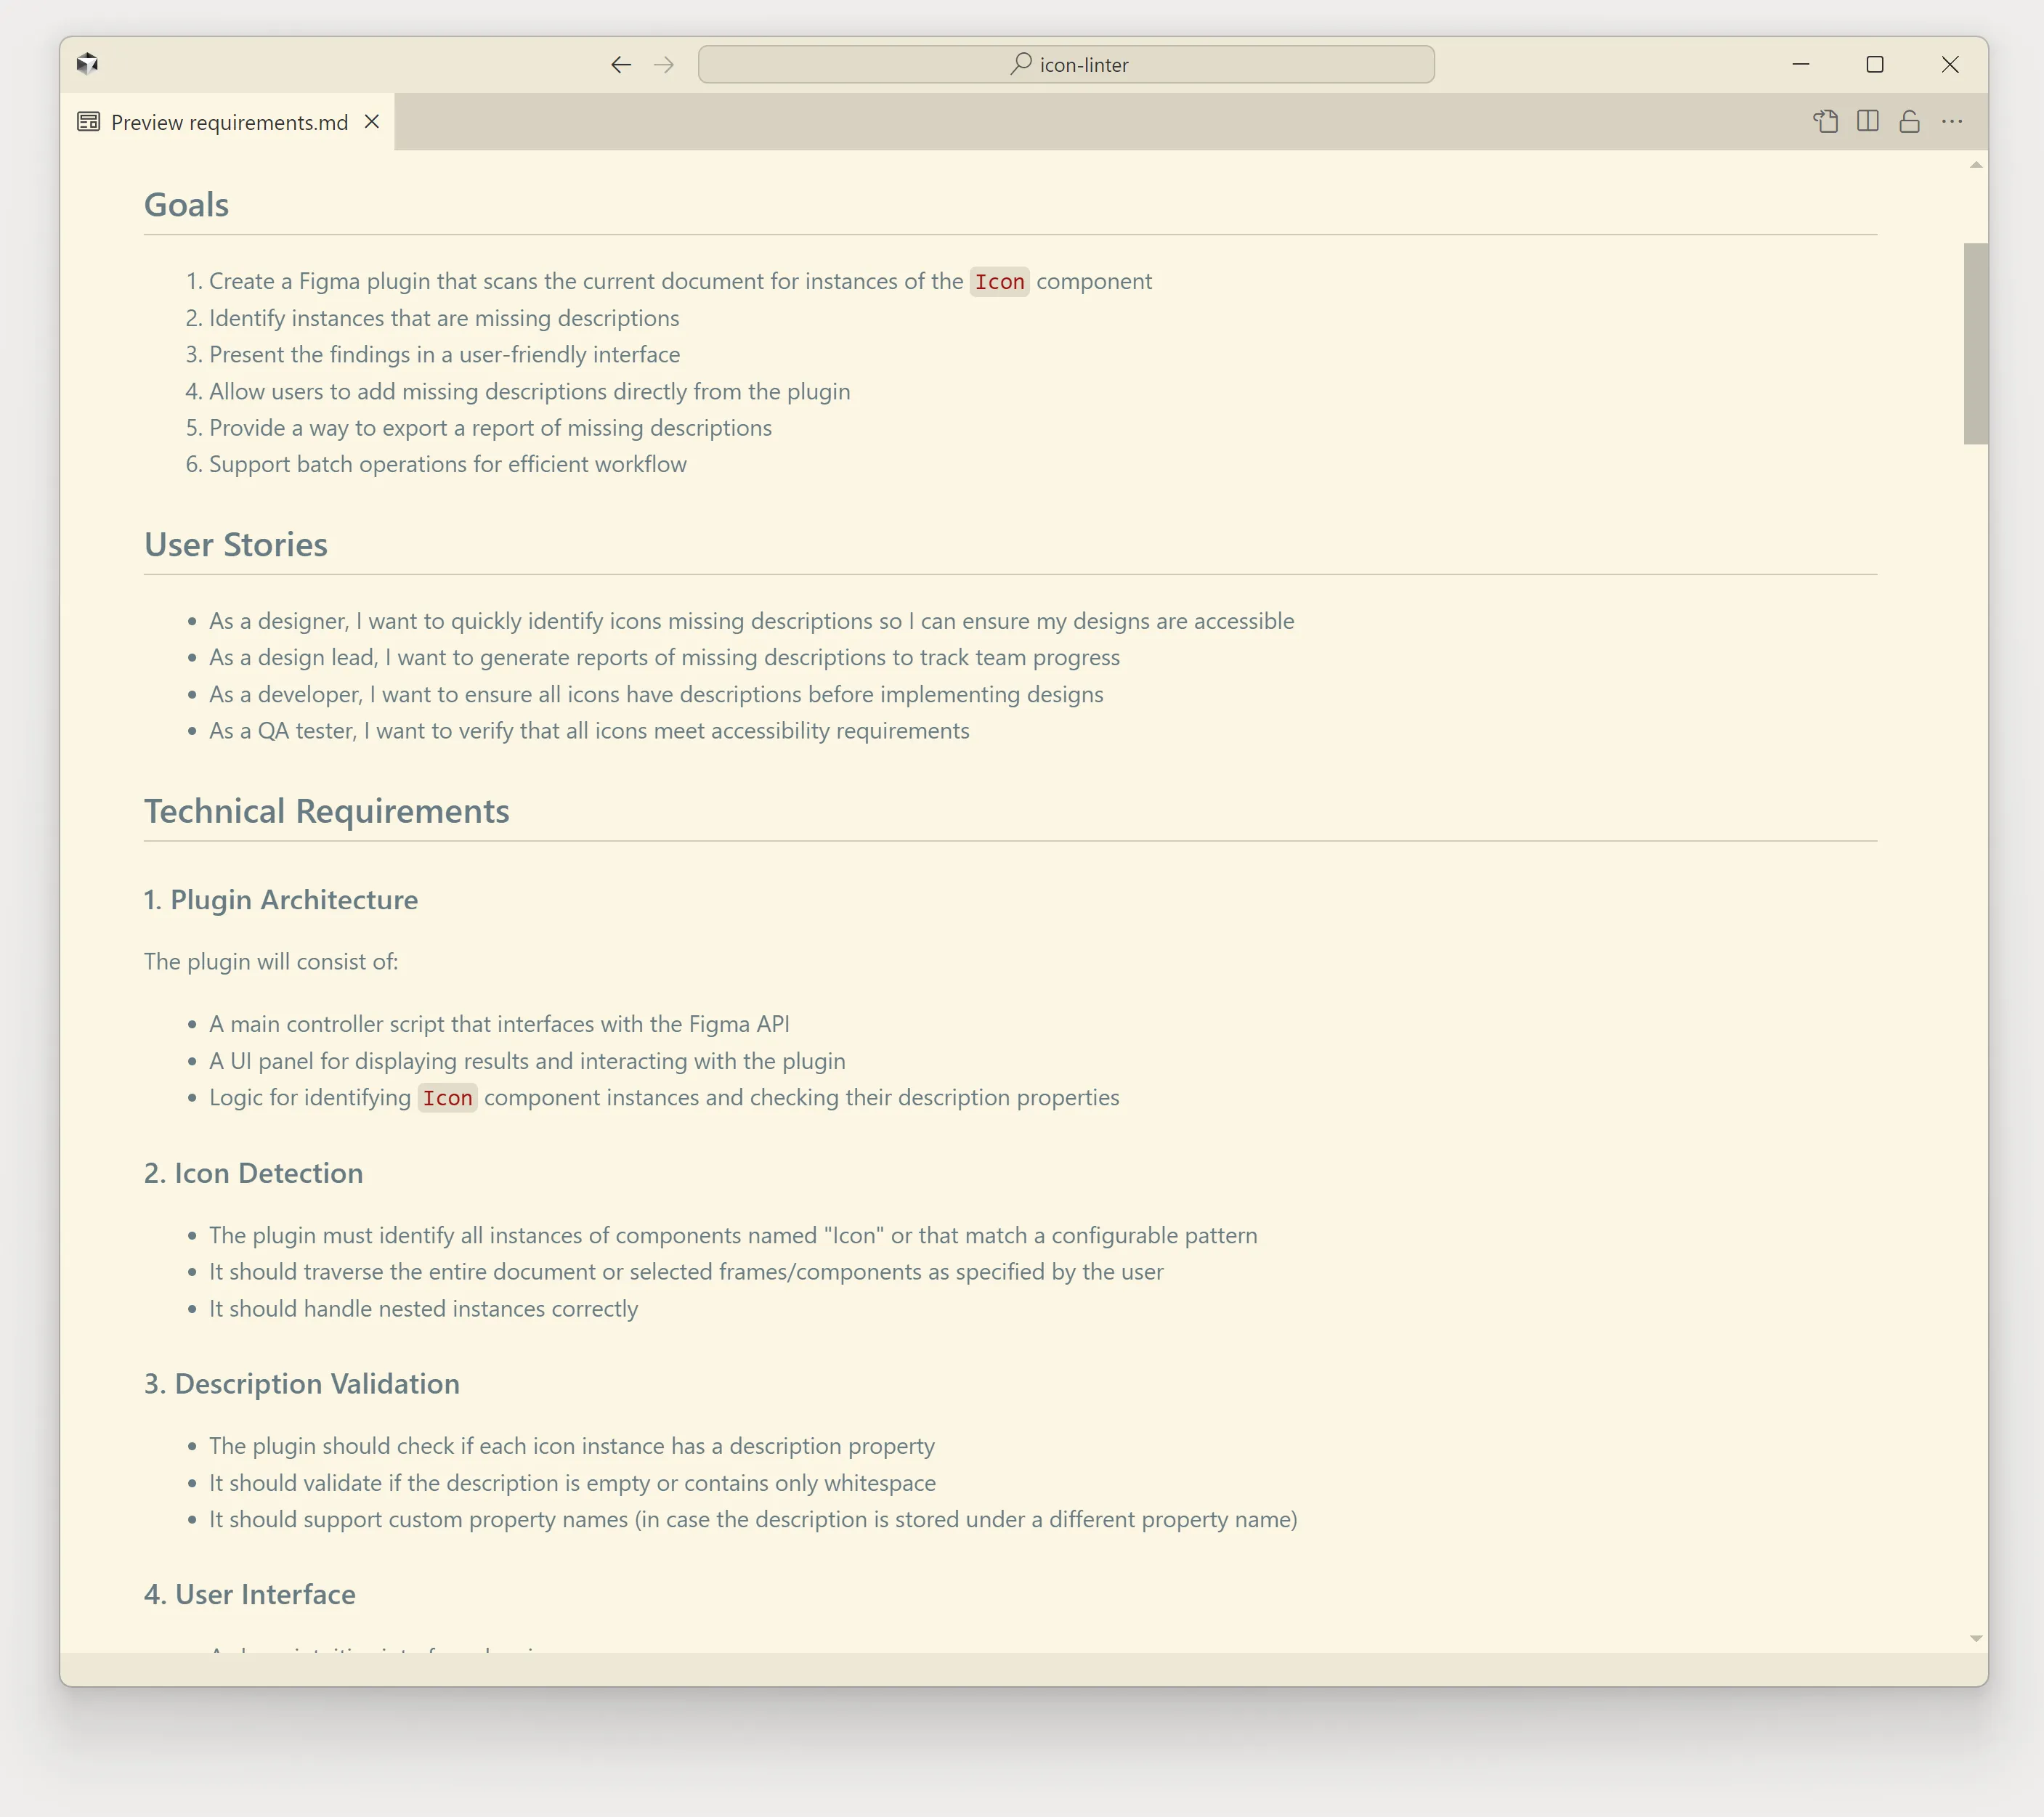The width and height of the screenshot is (2044, 1817).
Task: Click the VS Code app logo icon
Action: click(87, 64)
